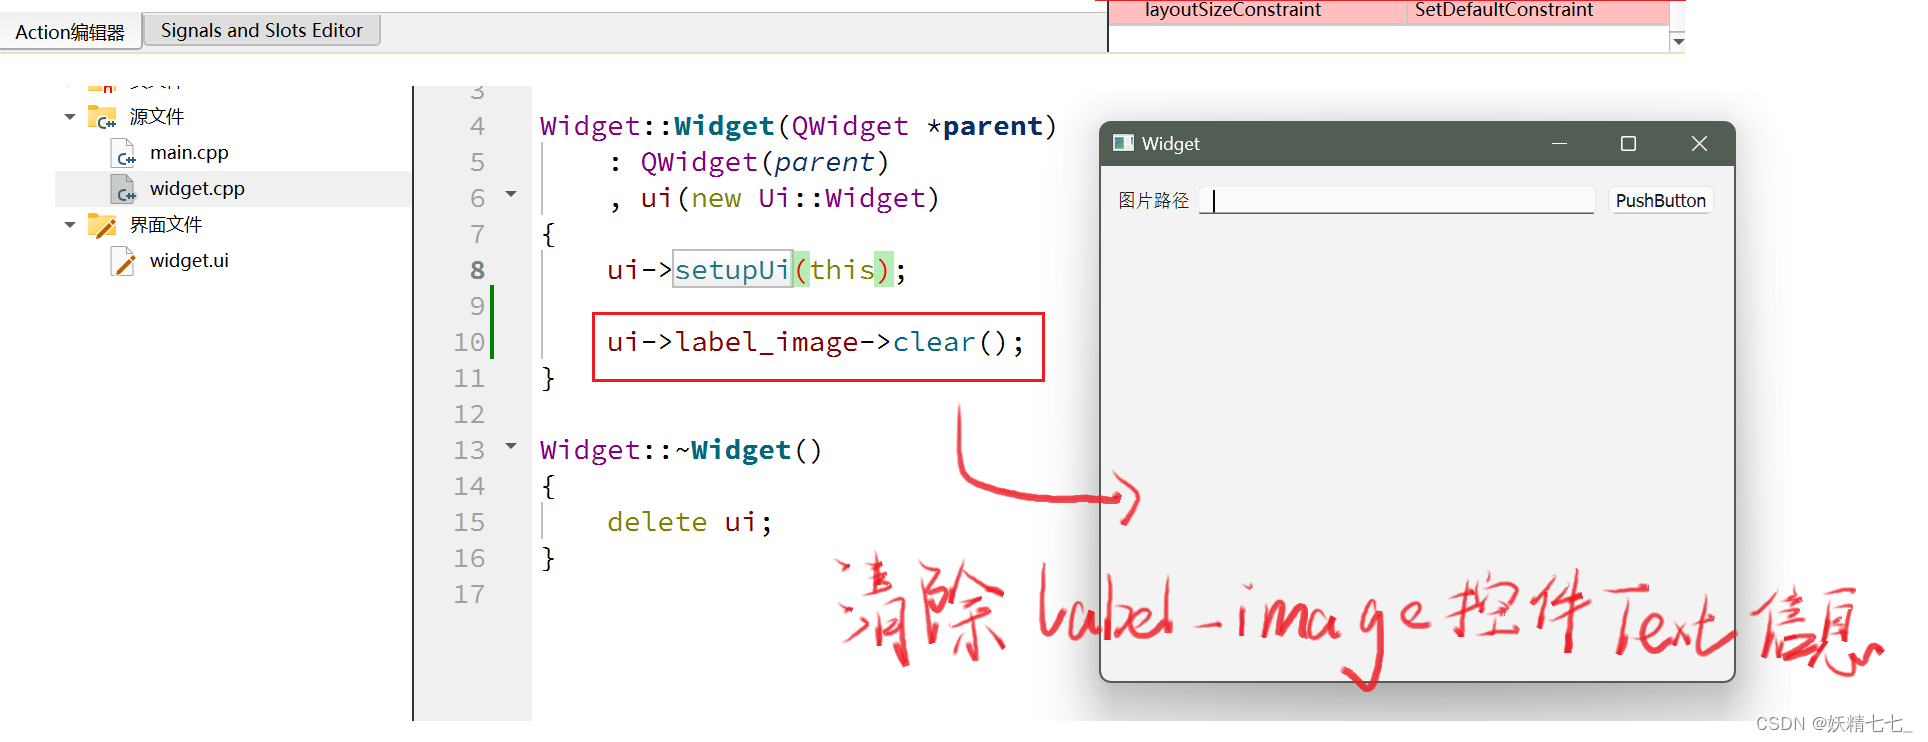Click the widget.cpp file icon
1928x742 pixels.
pyautogui.click(x=123, y=189)
